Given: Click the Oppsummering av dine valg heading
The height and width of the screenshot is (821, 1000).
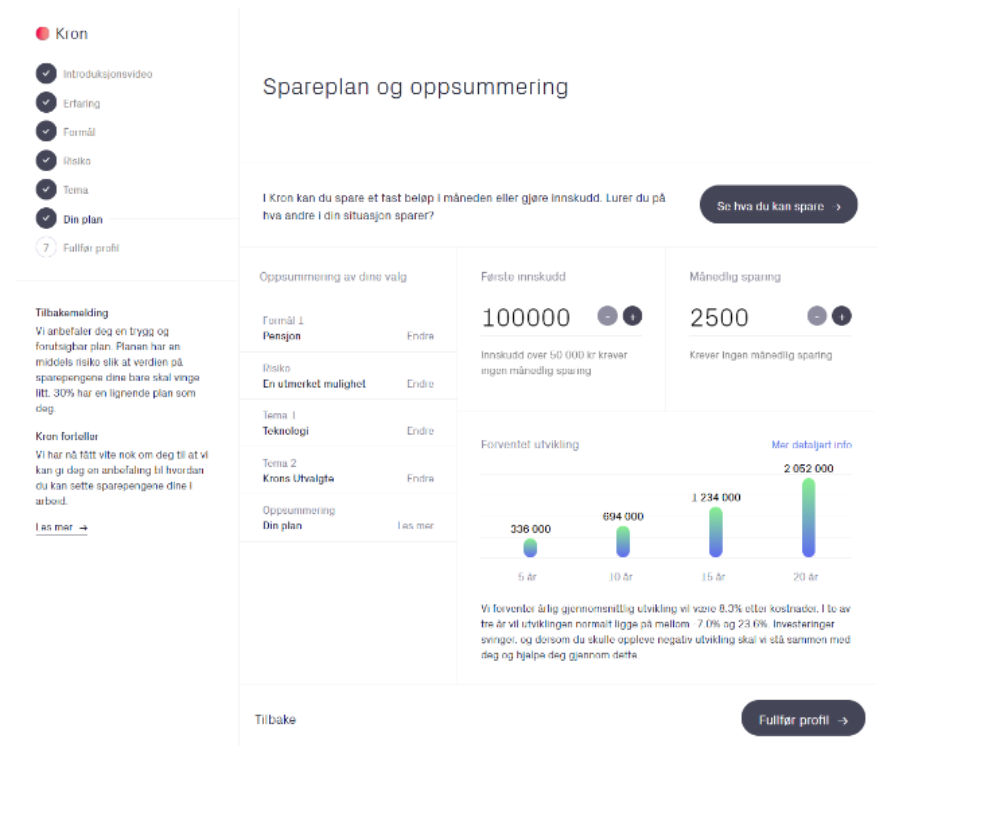Looking at the screenshot, I should (333, 277).
